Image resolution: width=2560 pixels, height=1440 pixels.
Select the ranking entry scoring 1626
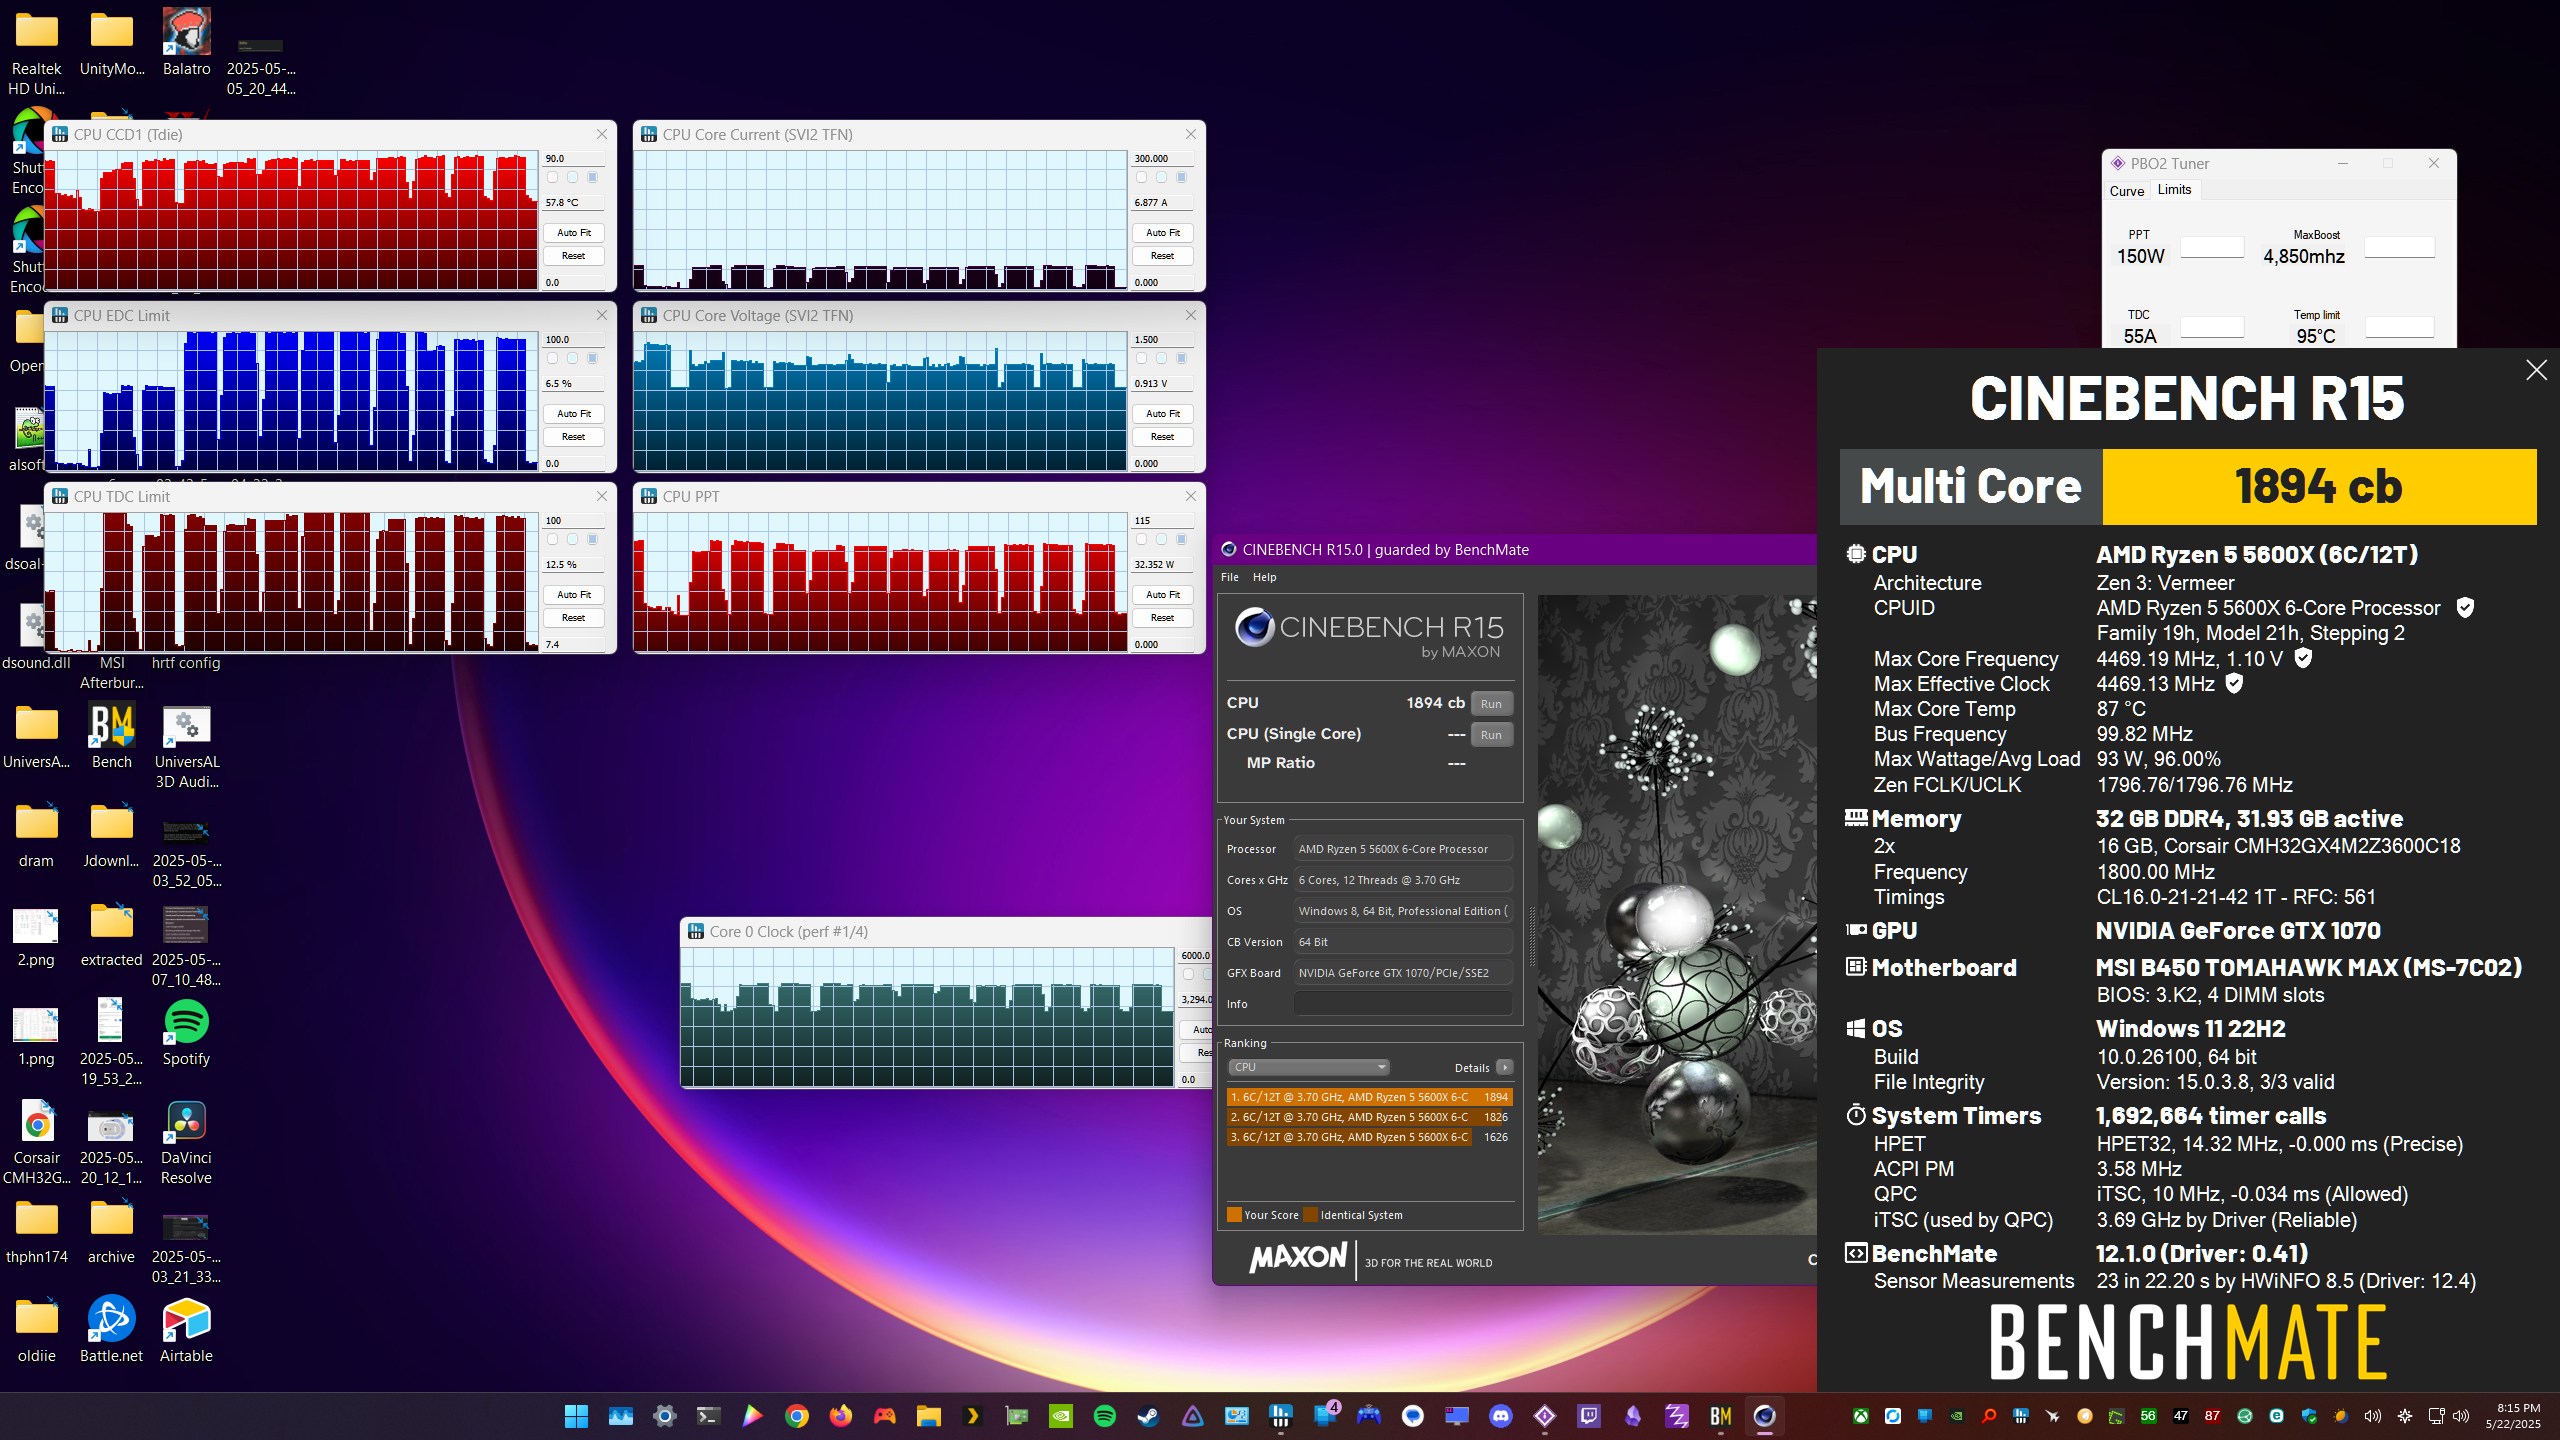click(x=1369, y=1137)
